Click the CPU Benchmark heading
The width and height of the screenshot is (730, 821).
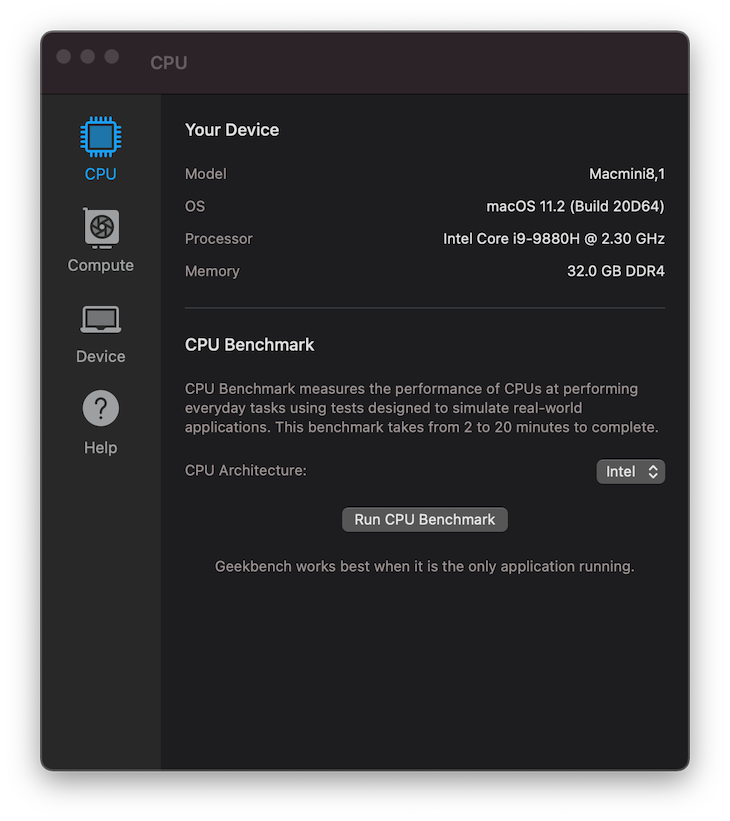click(249, 345)
